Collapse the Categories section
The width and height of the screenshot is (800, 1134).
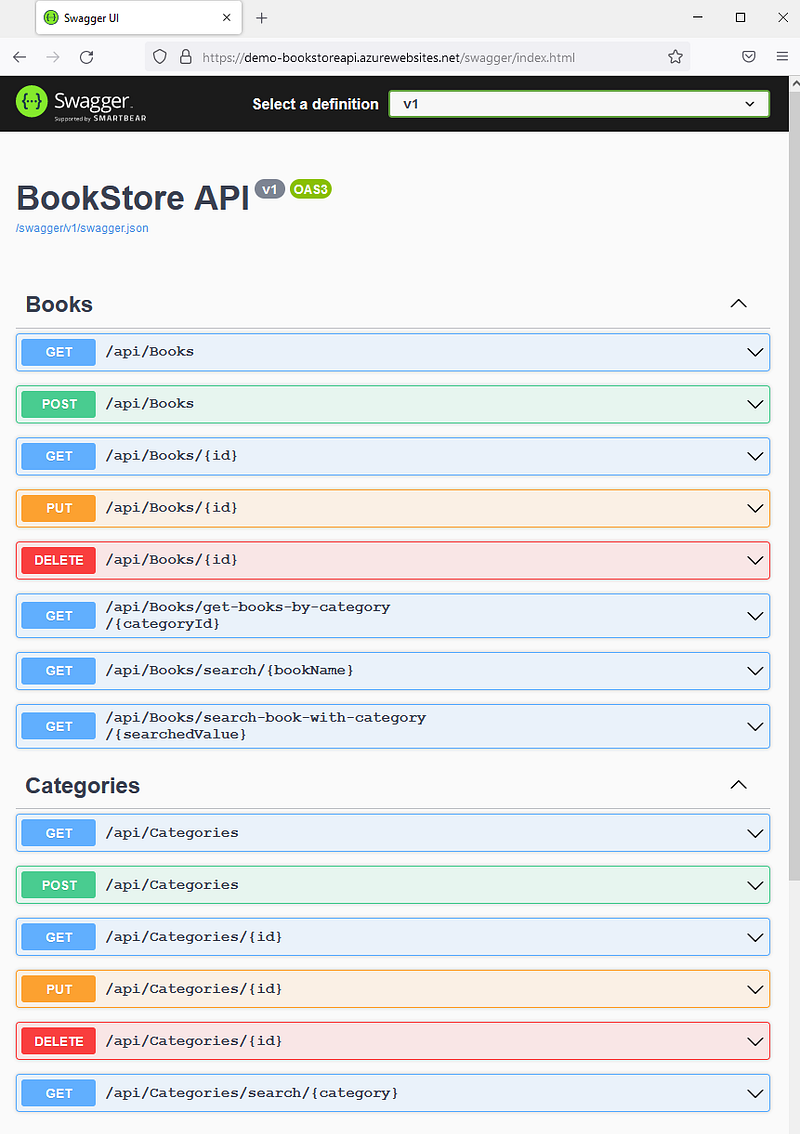pos(738,785)
